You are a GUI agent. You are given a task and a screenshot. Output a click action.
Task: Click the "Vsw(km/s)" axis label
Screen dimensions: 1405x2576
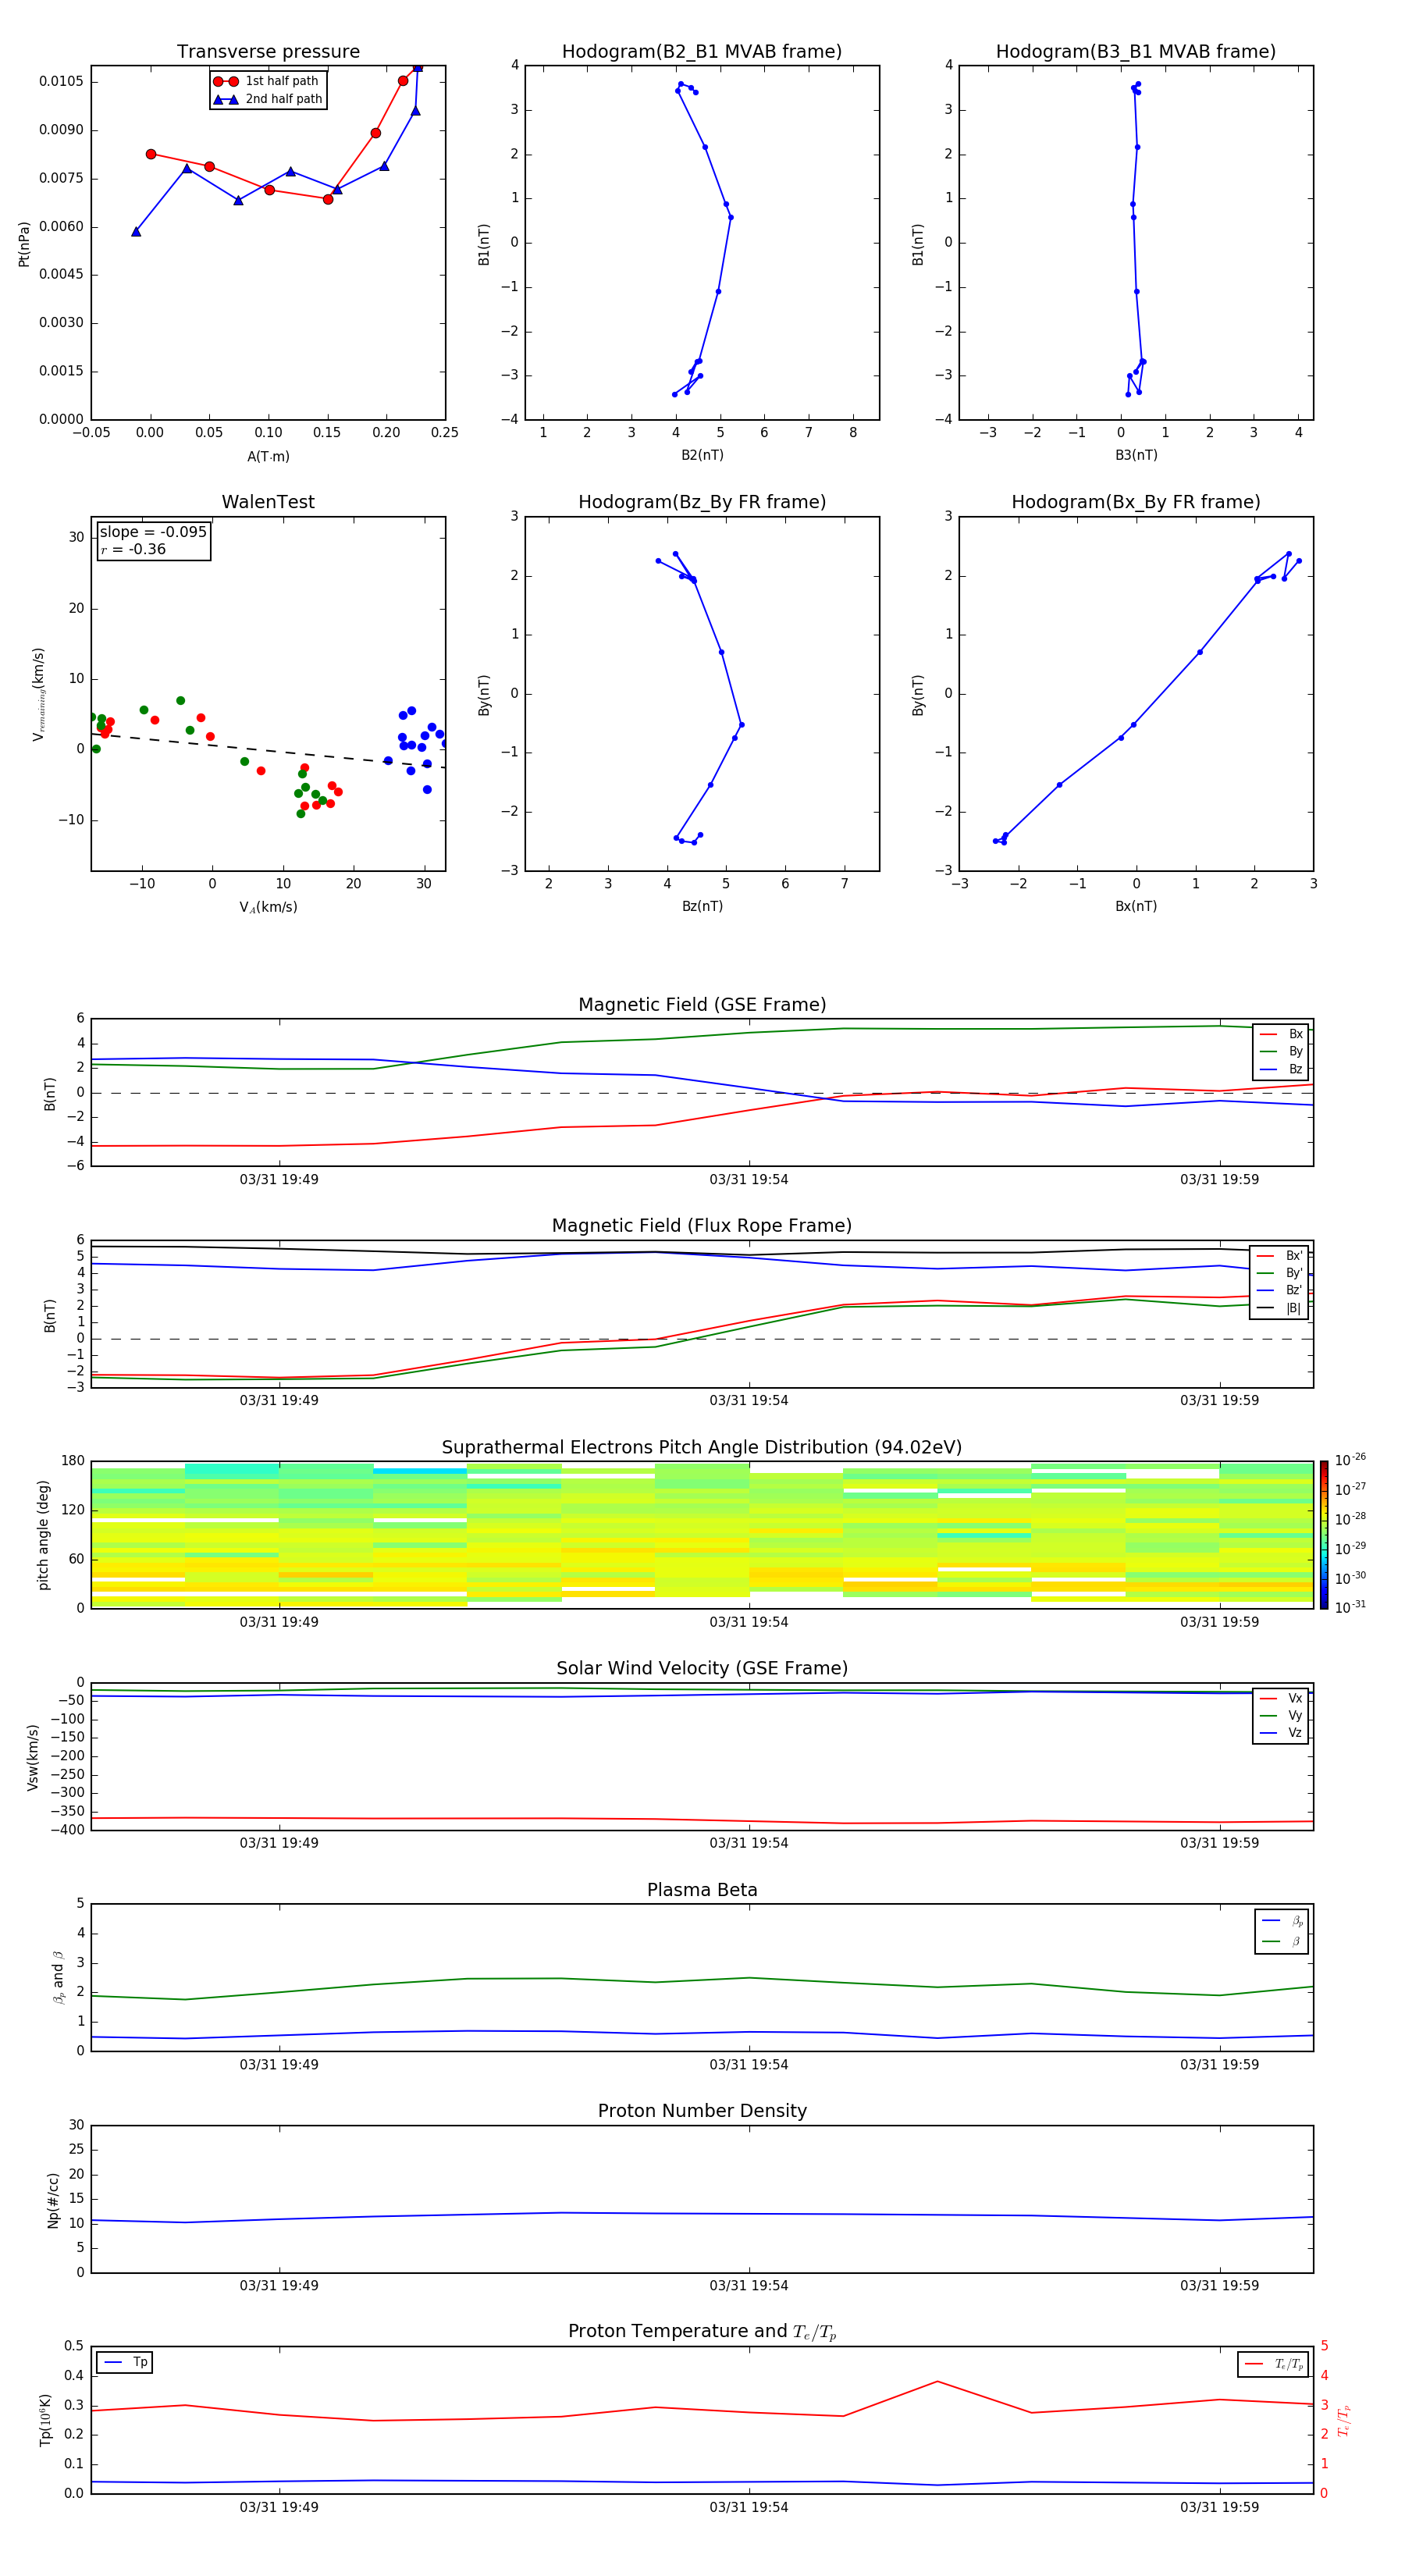(x=33, y=1757)
